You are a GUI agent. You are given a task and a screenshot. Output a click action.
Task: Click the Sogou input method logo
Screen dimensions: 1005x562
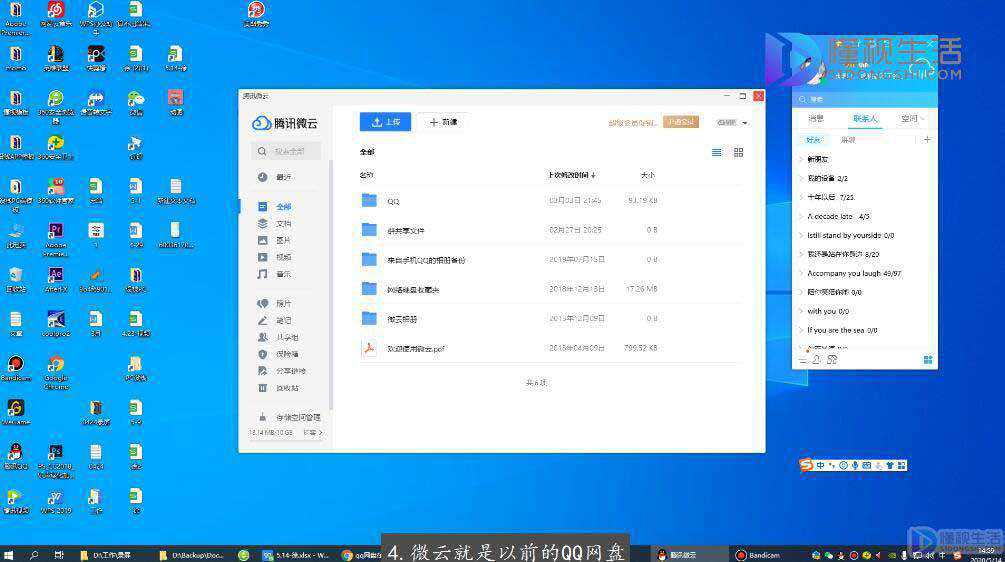pyautogui.click(x=806, y=465)
